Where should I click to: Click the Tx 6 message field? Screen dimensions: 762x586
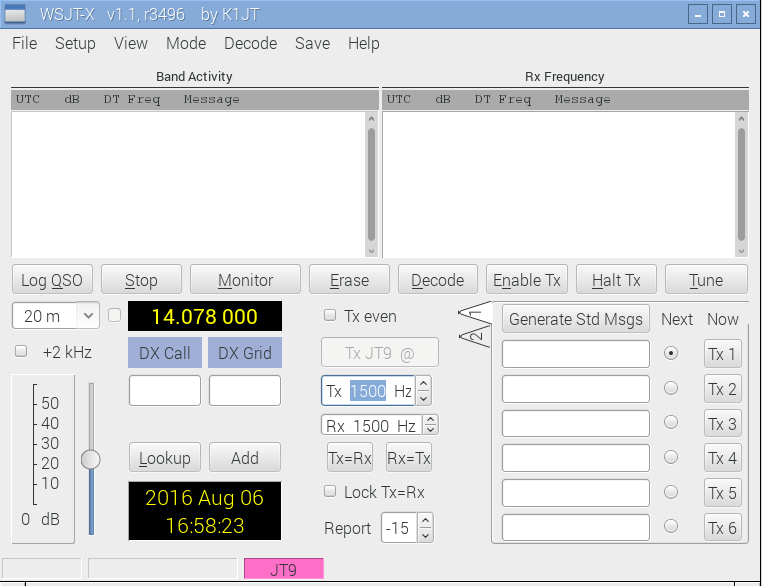click(x=576, y=528)
